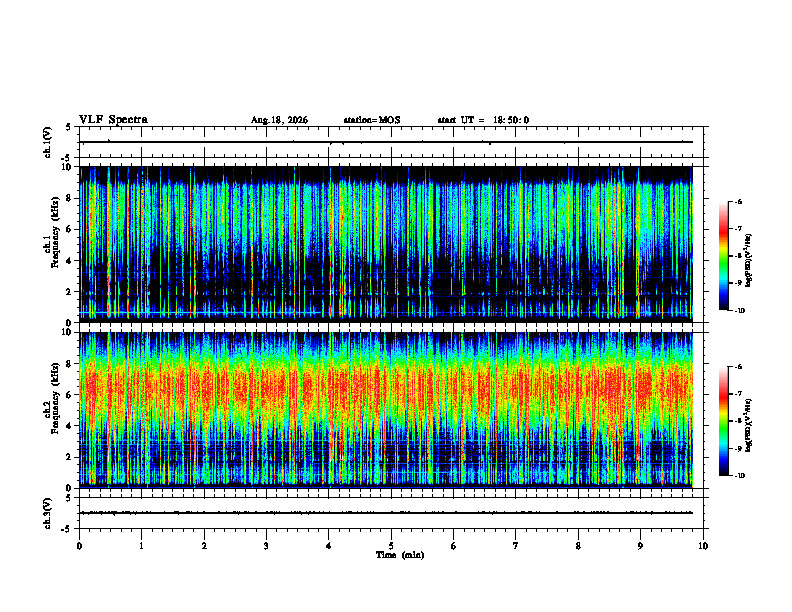Click the ch.1 spectrogram color scale bar

(723, 256)
